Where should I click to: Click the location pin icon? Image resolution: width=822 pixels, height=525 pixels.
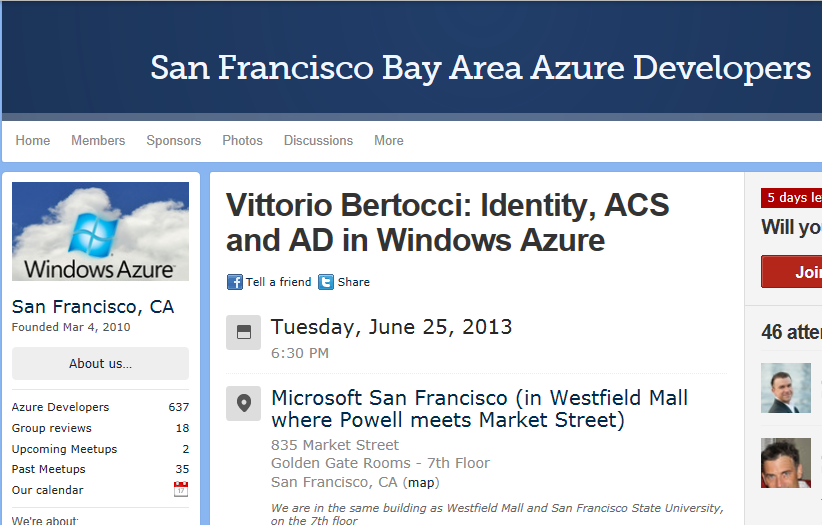click(243, 403)
